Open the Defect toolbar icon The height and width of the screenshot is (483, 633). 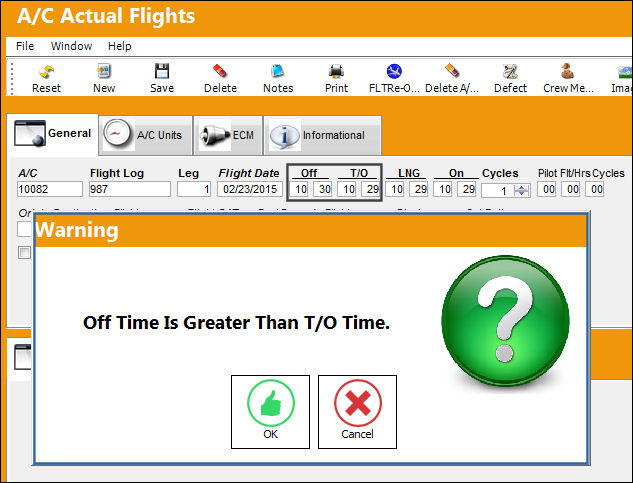(510, 78)
